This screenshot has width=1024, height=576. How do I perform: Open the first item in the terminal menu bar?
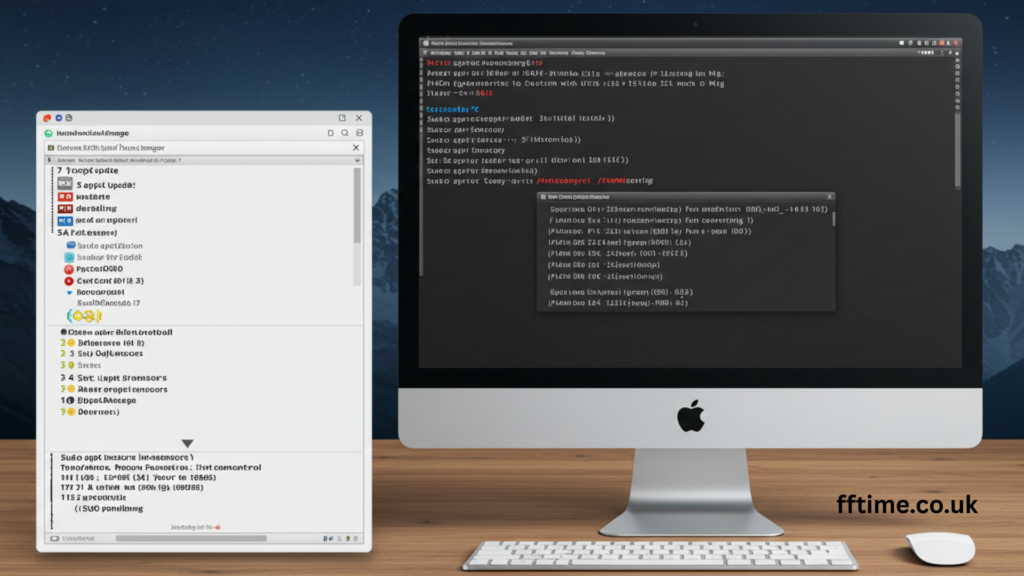tap(441, 53)
